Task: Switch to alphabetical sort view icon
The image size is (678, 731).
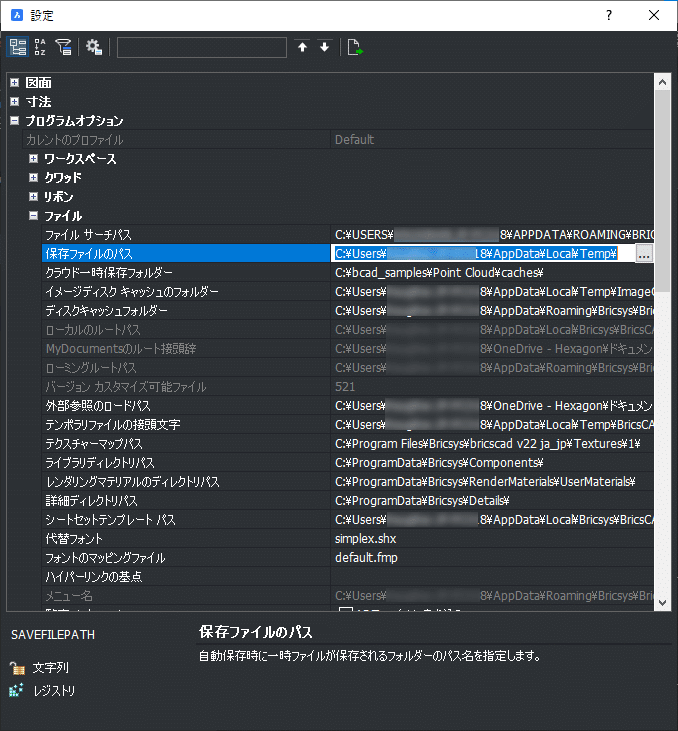Action: (x=40, y=47)
